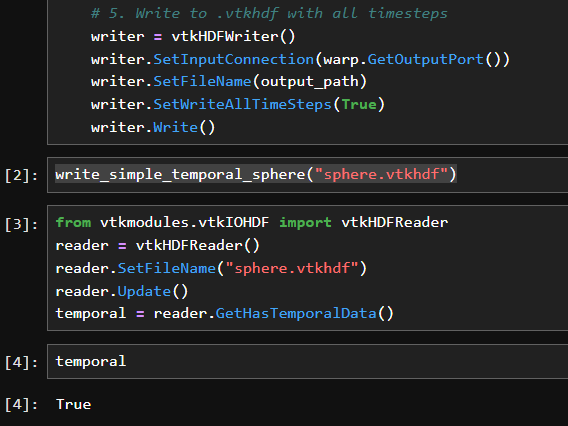The width and height of the screenshot is (568, 426).
Task: Place cursor in the cell containing only 'temporal'
Action: click(x=308, y=362)
